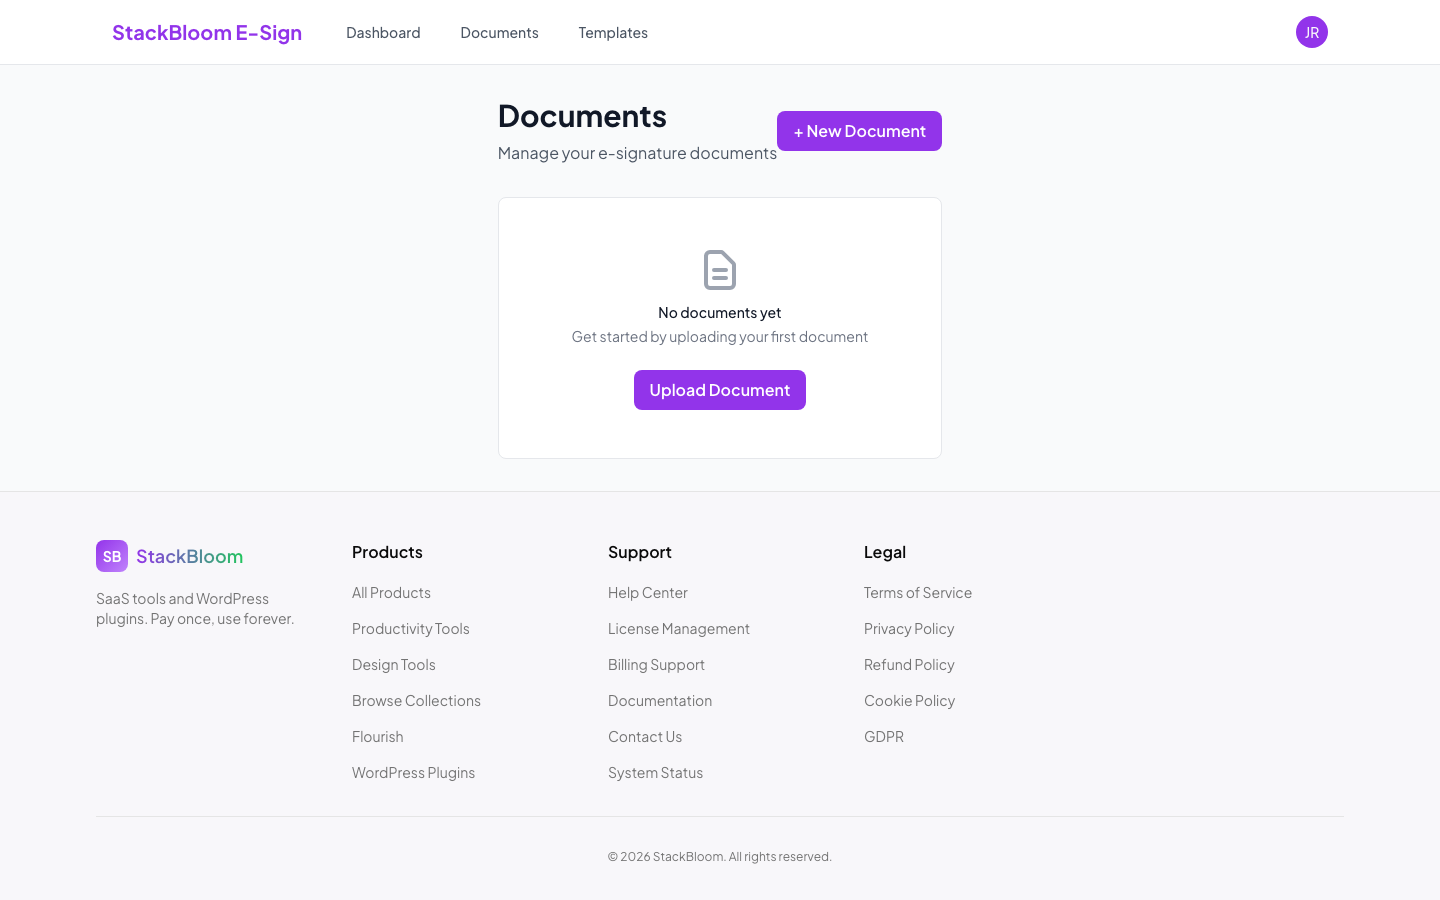This screenshot has width=1440, height=900.
Task: Open the JR user avatar menu
Action: (1312, 32)
